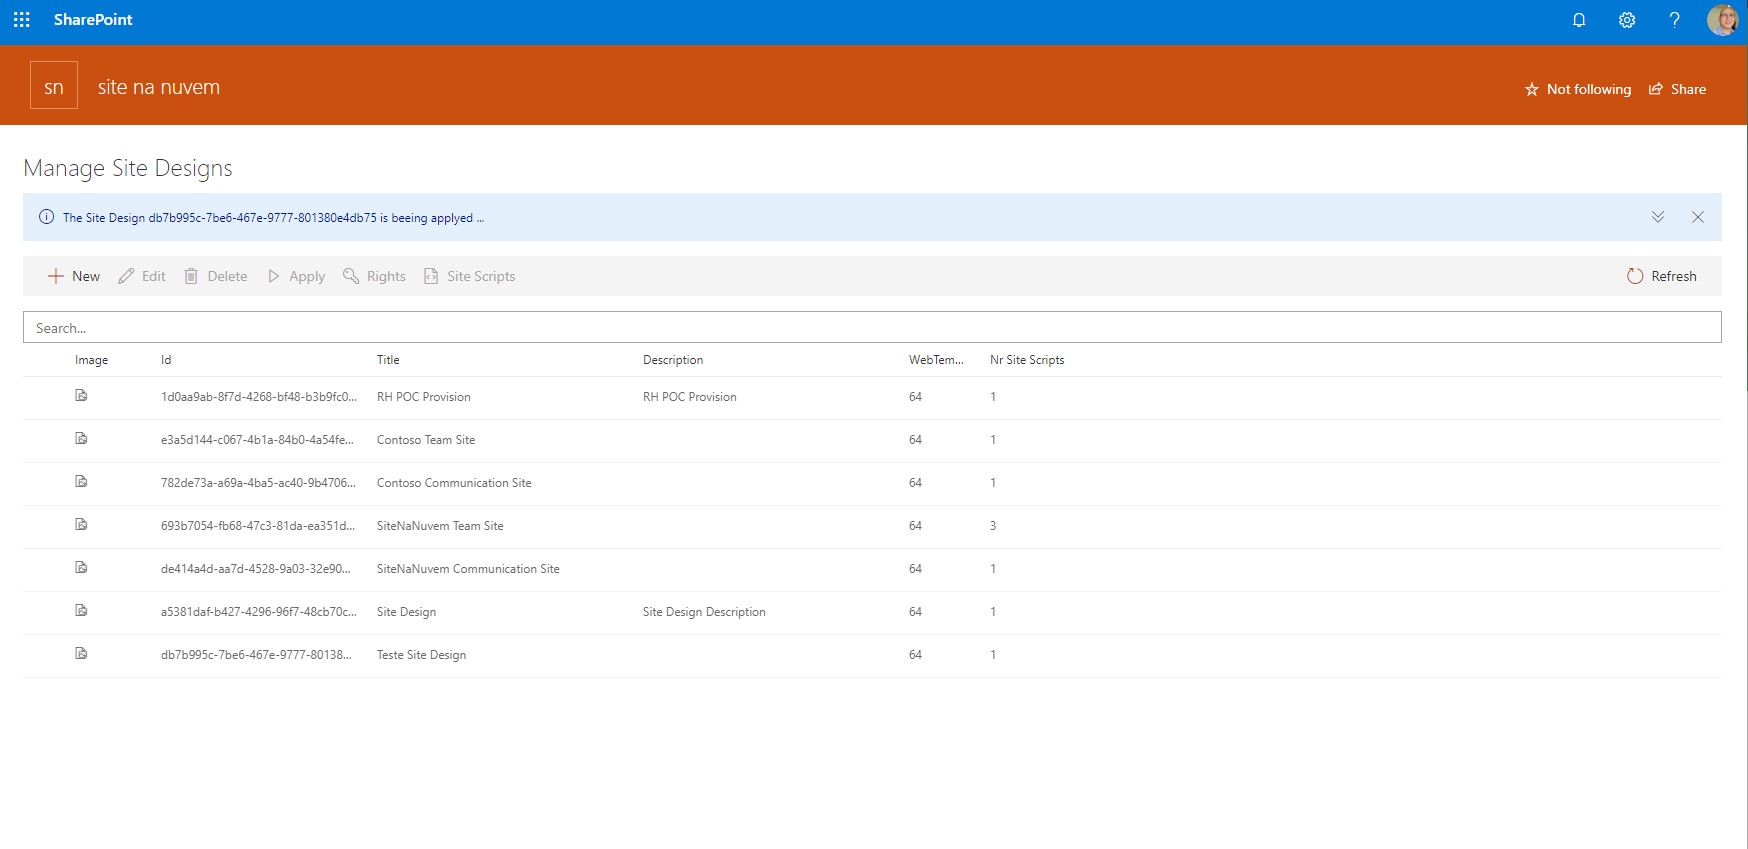Image resolution: width=1748 pixels, height=849 pixels.
Task: Click Edit in the command bar
Action: pyautogui.click(x=142, y=276)
